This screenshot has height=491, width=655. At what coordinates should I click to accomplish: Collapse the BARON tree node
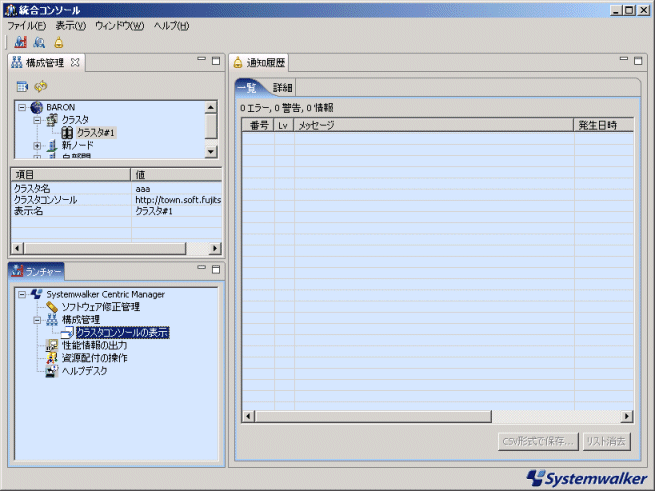tap(22, 108)
